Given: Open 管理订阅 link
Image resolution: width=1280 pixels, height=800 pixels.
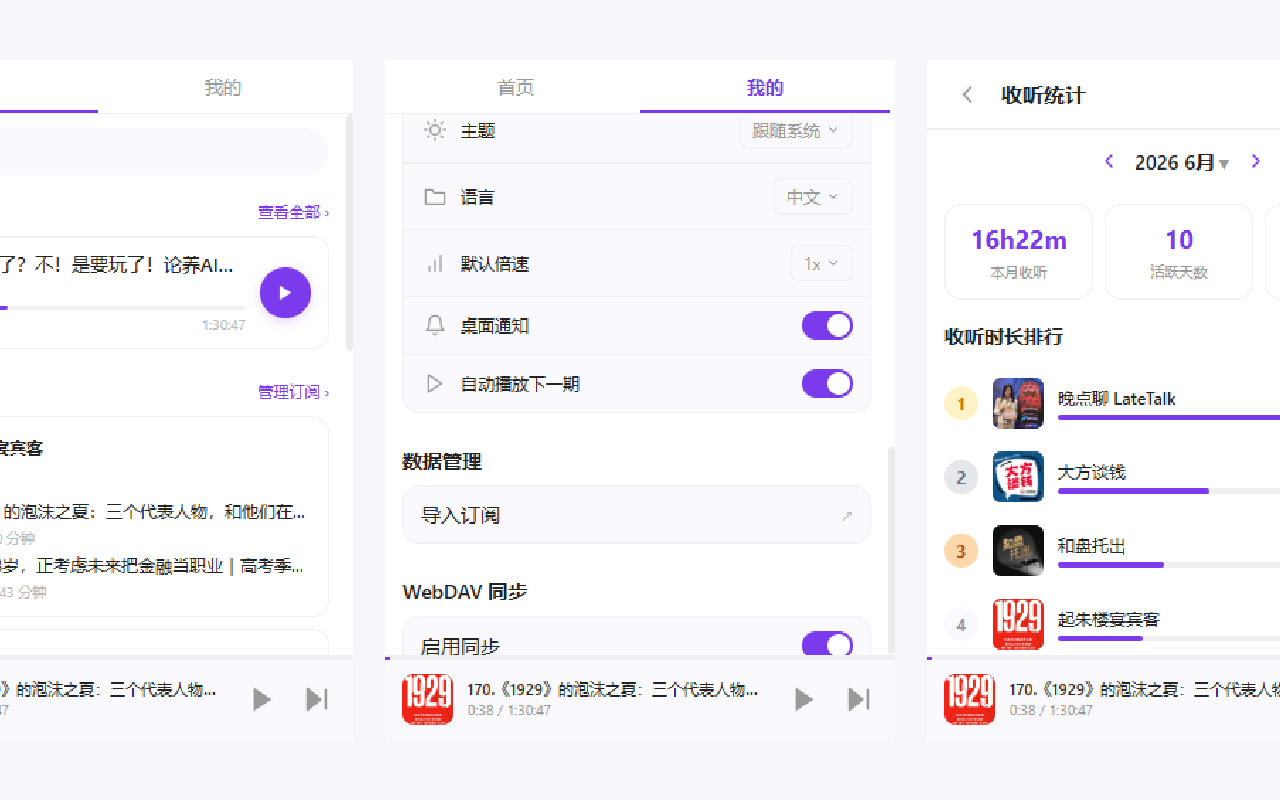Looking at the screenshot, I should (x=293, y=392).
